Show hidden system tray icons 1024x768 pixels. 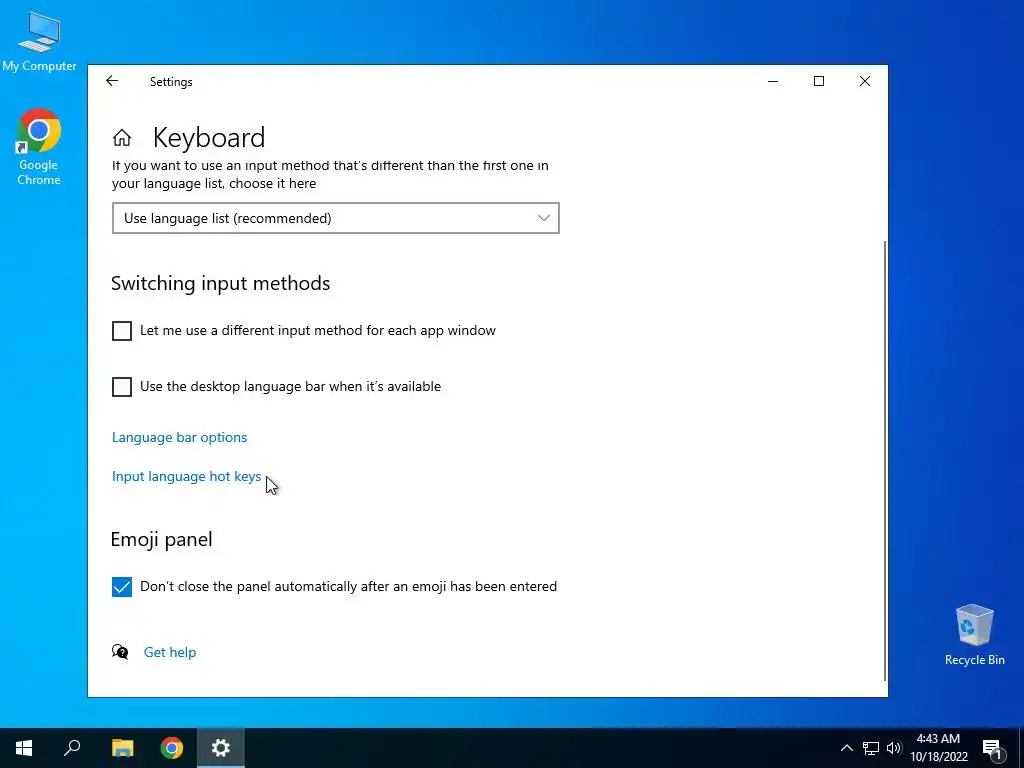tap(846, 748)
